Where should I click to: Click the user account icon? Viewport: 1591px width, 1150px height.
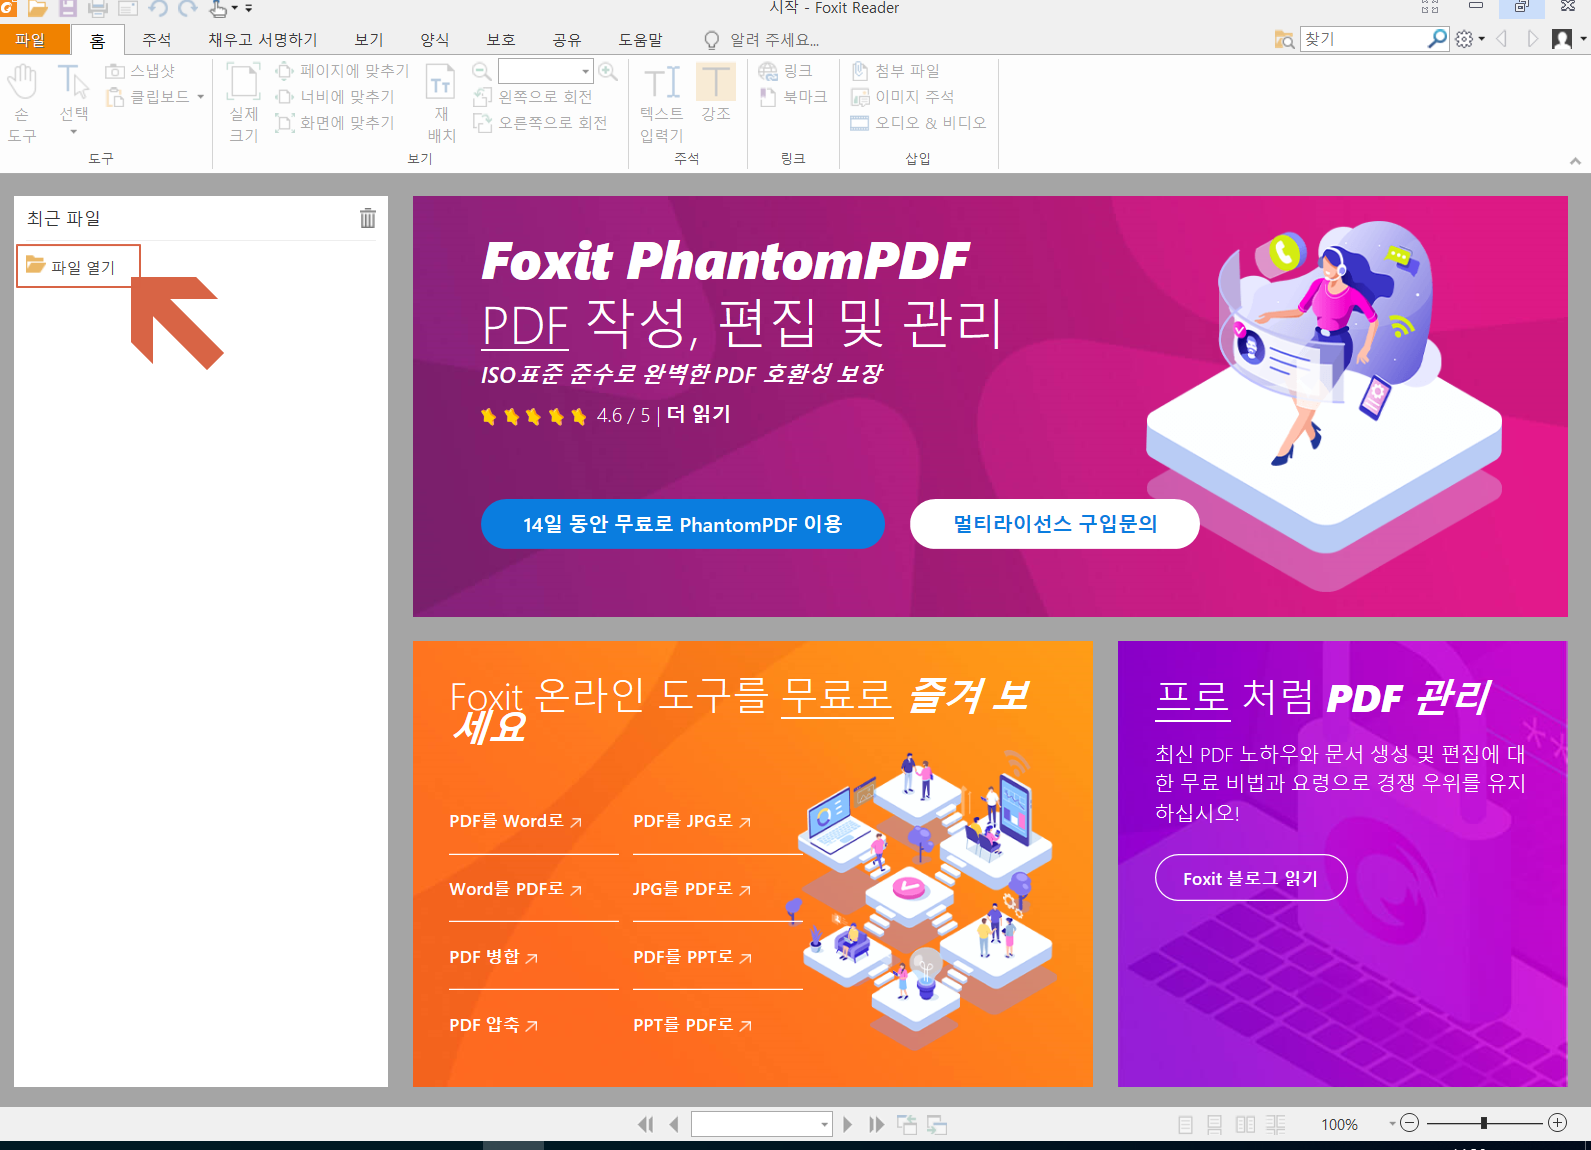coord(1562,39)
